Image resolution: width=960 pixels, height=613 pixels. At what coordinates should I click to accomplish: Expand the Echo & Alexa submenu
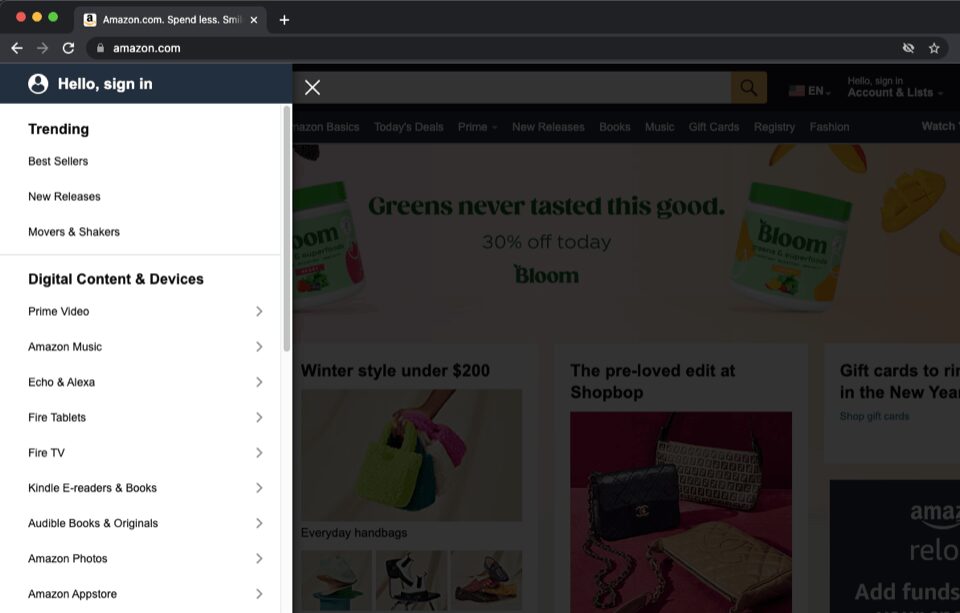click(259, 382)
